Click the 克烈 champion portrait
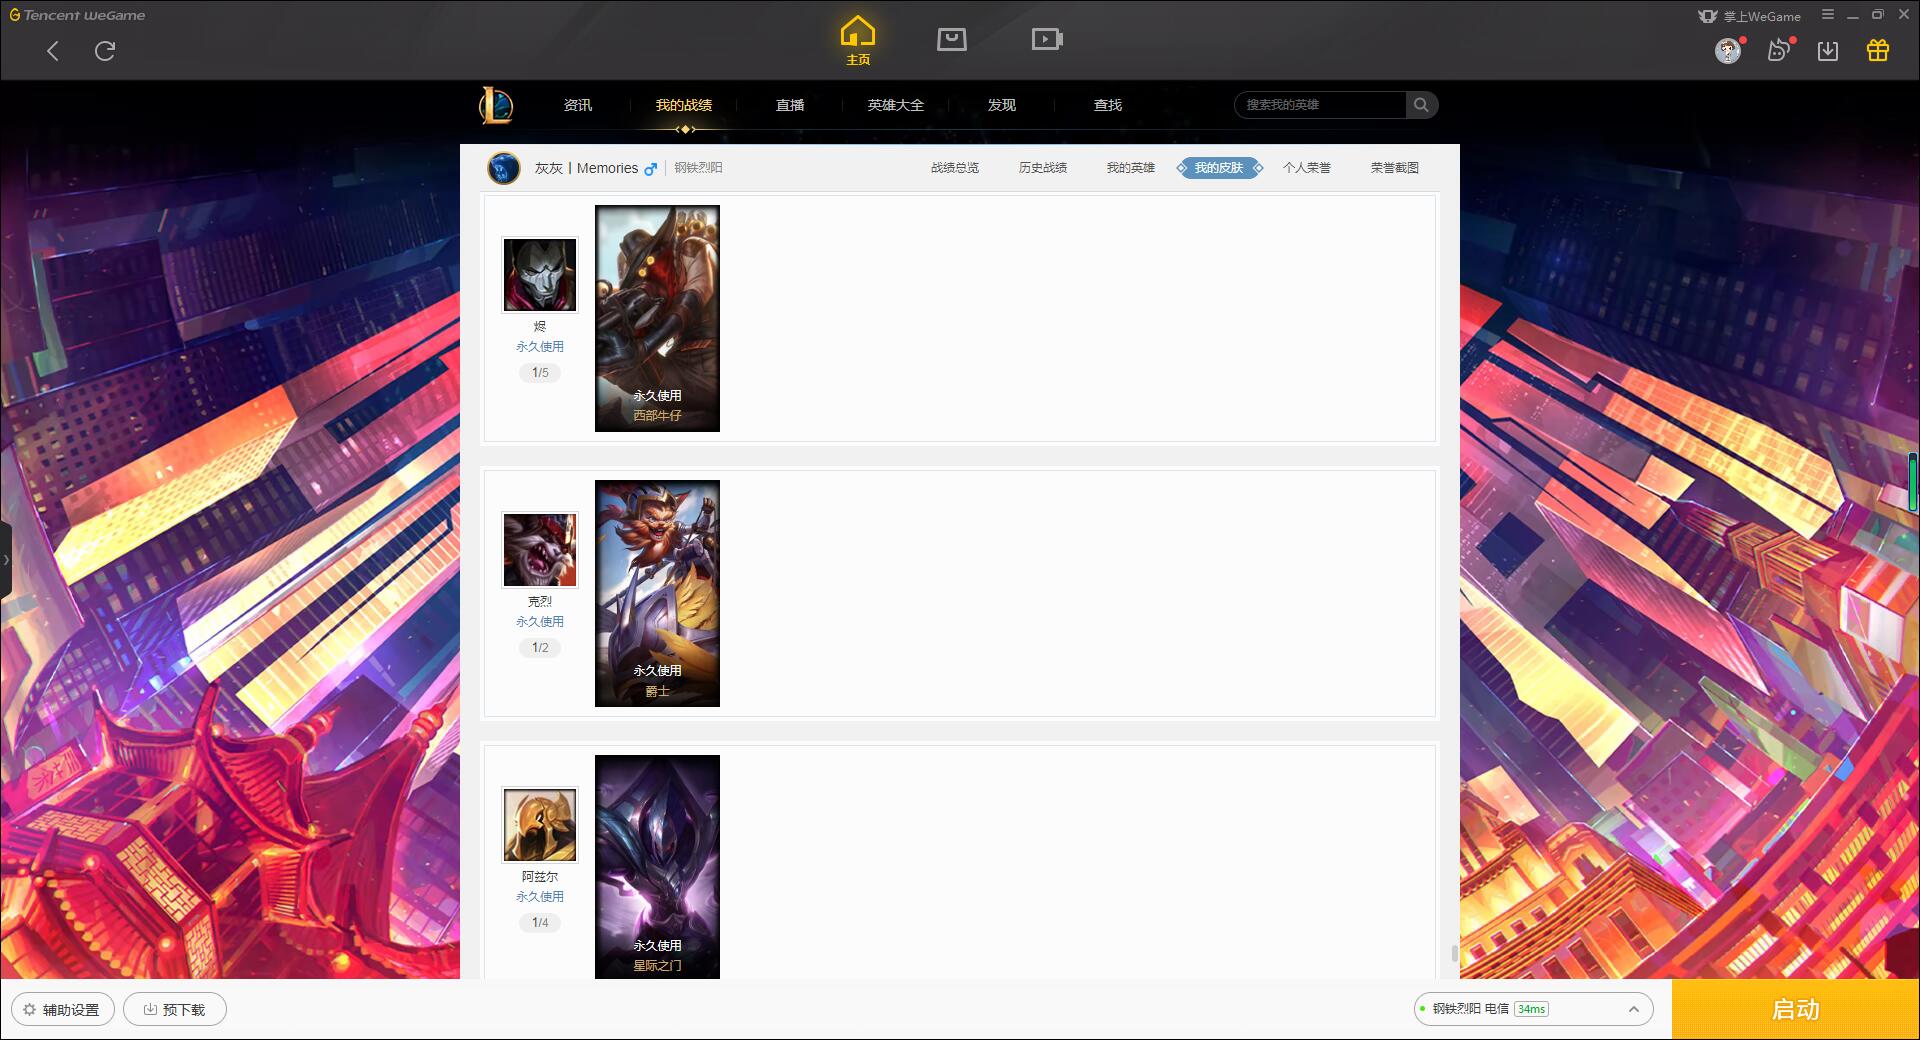 pyautogui.click(x=540, y=550)
